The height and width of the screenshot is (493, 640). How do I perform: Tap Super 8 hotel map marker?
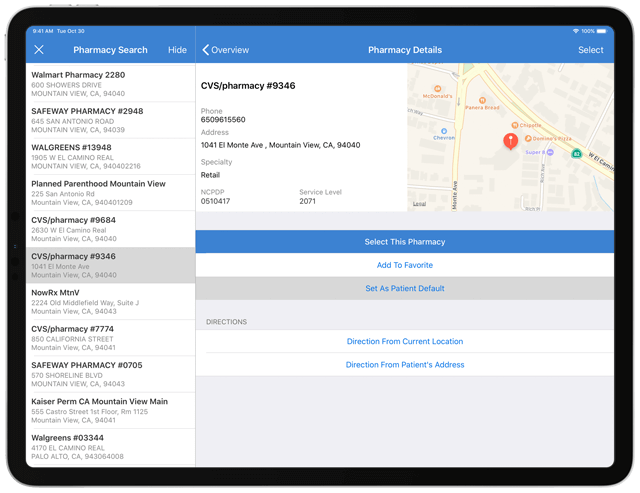(550, 152)
